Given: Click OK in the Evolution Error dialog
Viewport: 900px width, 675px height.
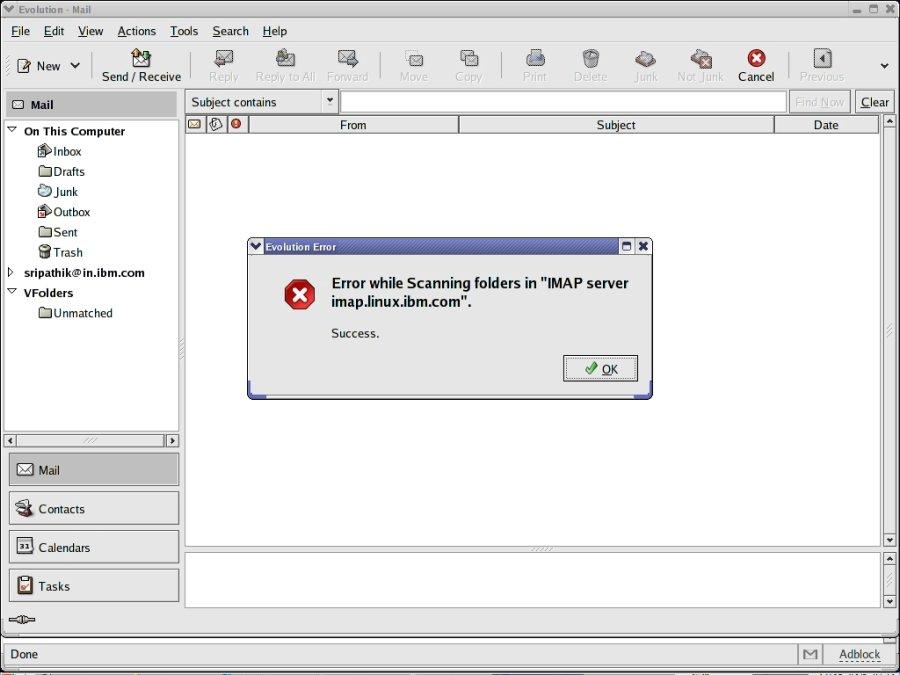Looking at the screenshot, I should click(600, 368).
